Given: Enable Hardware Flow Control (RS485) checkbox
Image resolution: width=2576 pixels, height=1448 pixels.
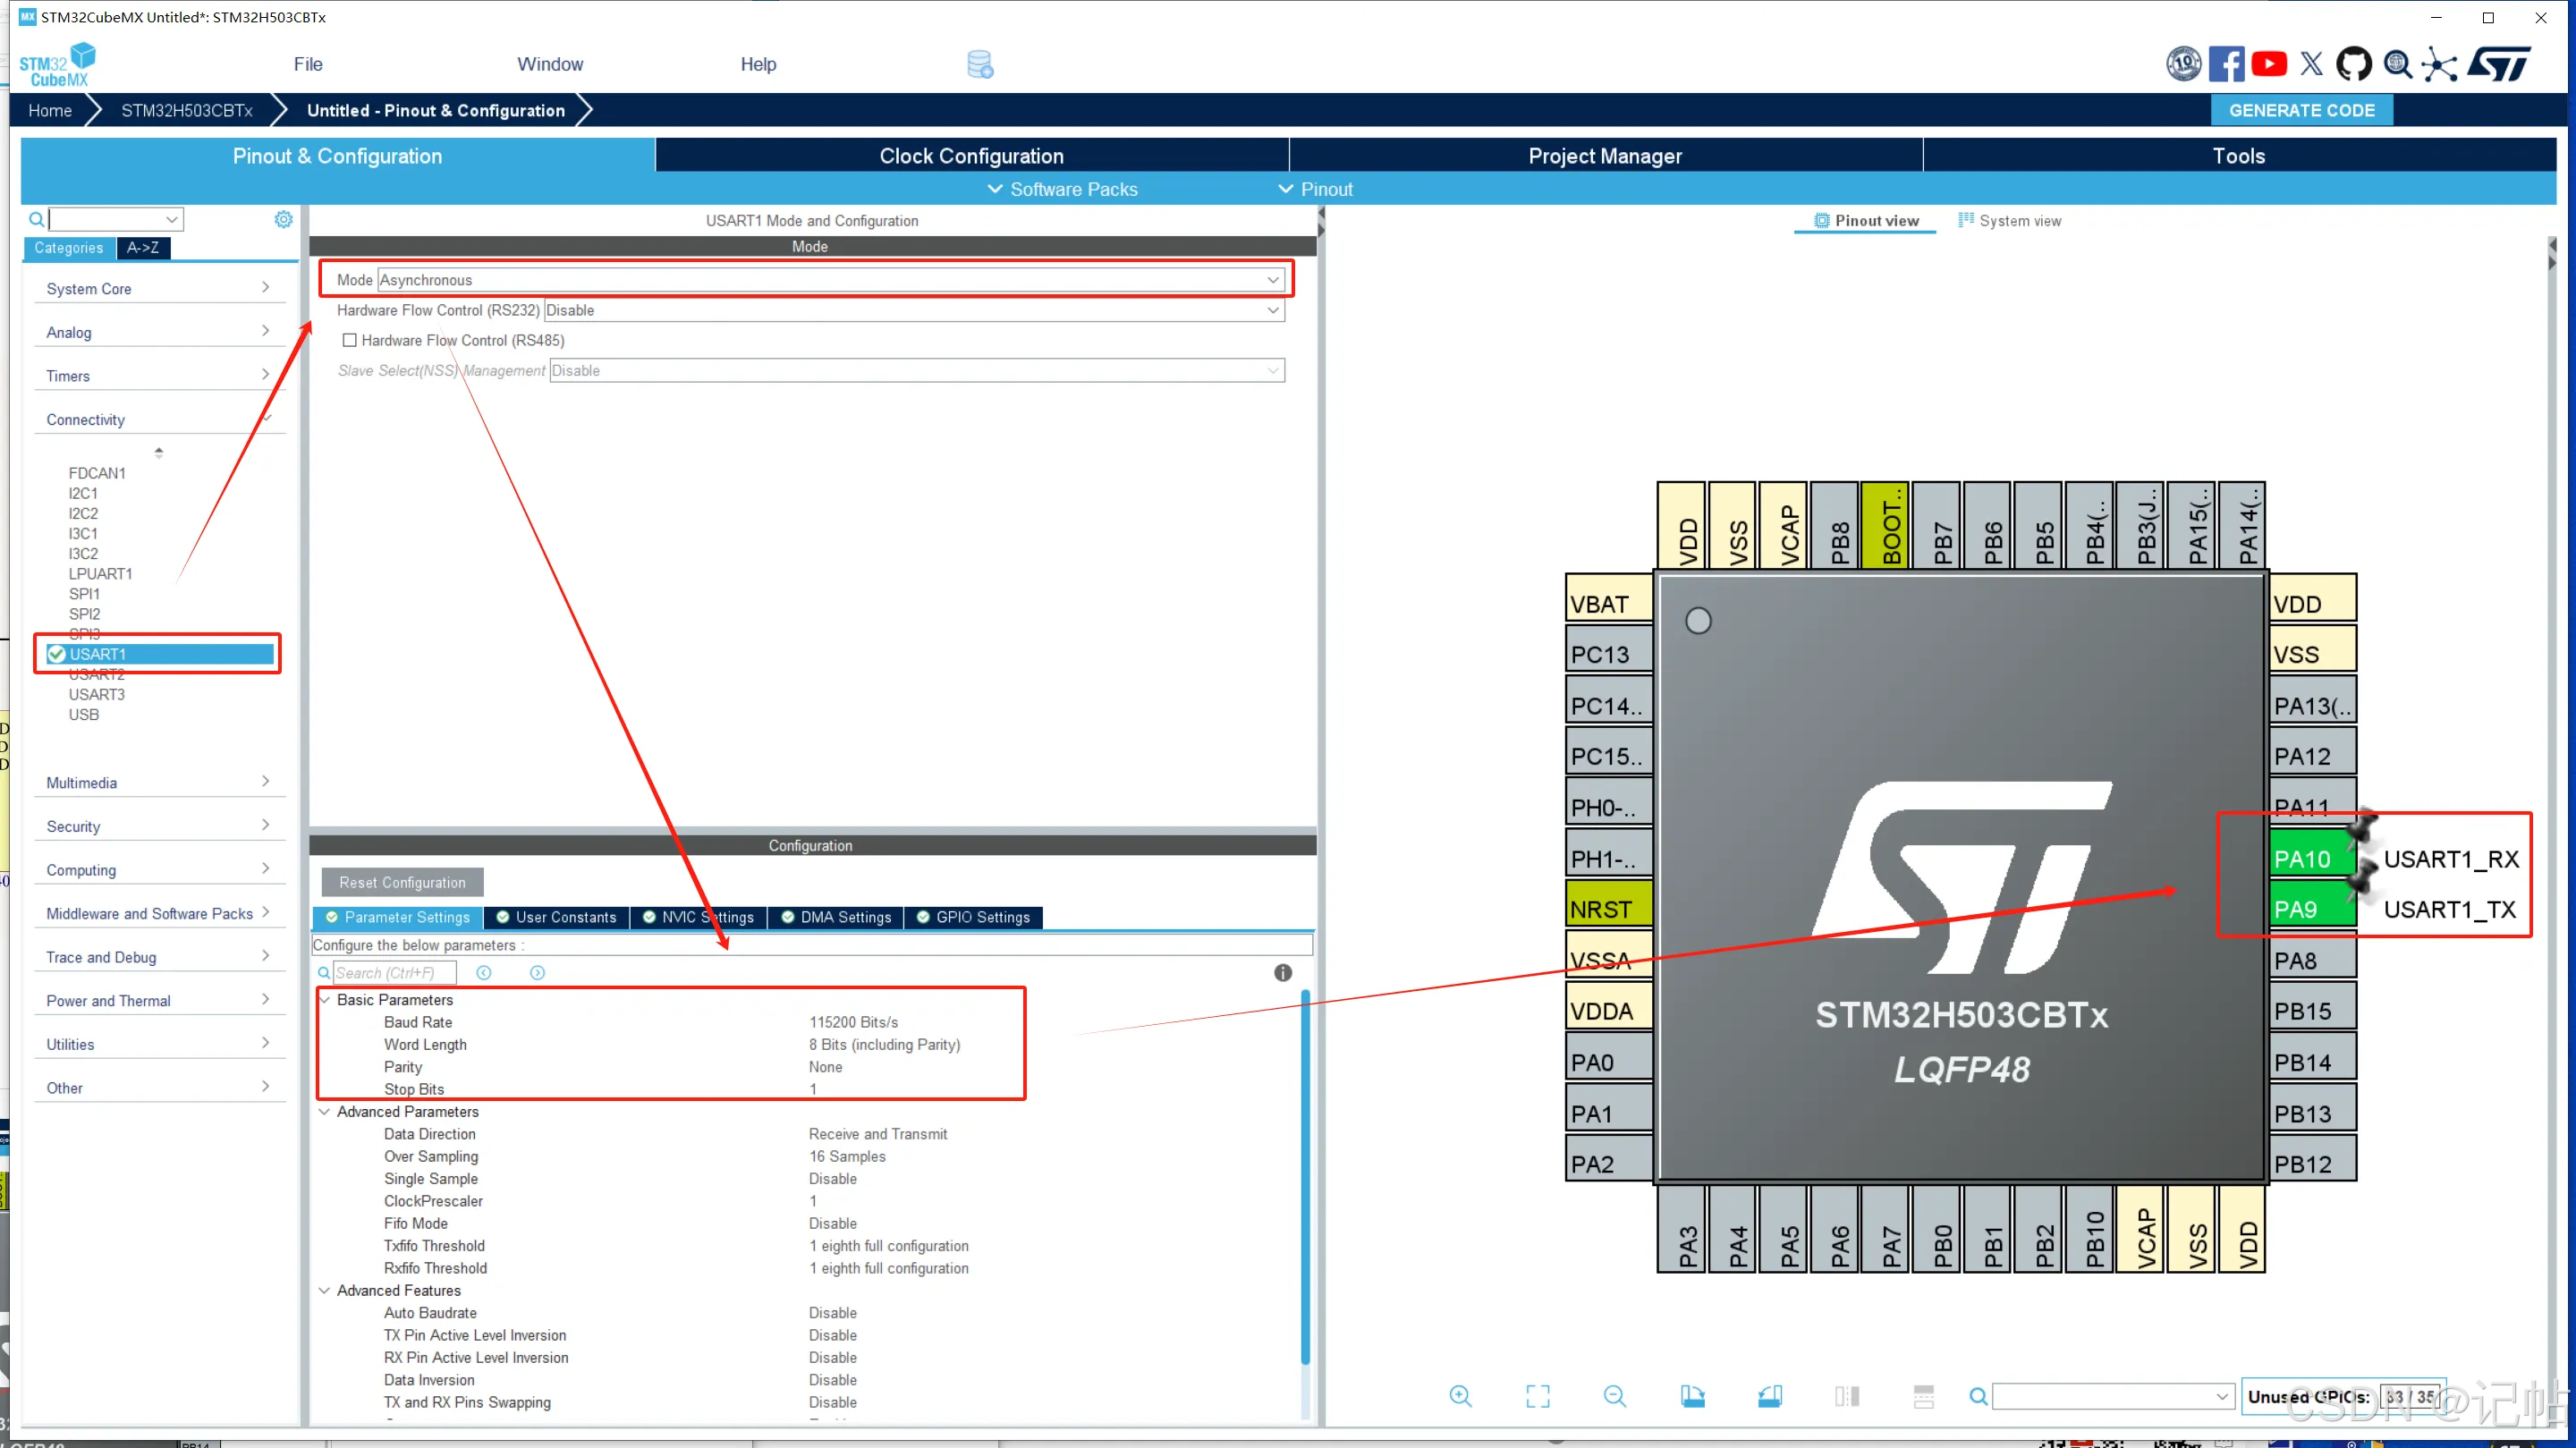Looking at the screenshot, I should coord(349,340).
